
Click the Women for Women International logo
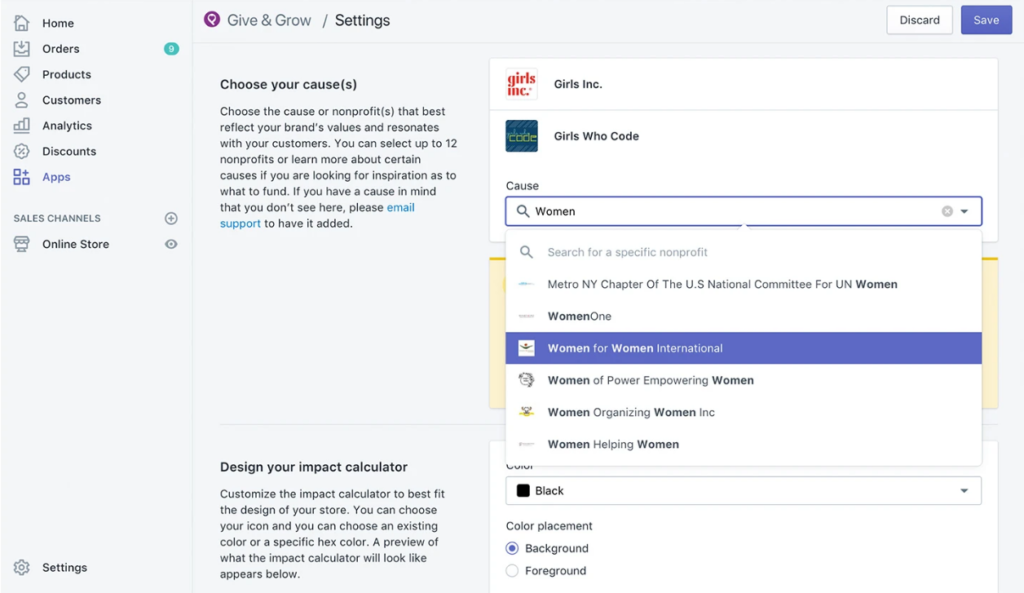click(526, 348)
